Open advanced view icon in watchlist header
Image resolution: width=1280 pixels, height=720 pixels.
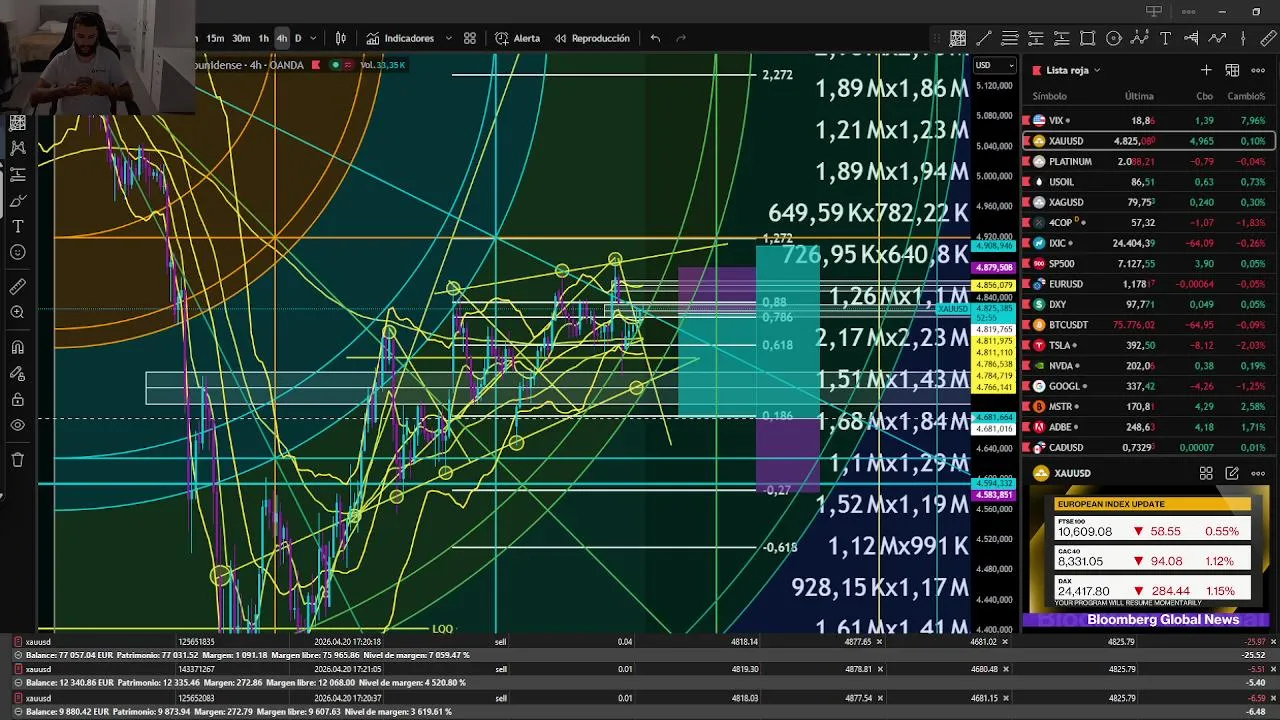[x=1232, y=70]
